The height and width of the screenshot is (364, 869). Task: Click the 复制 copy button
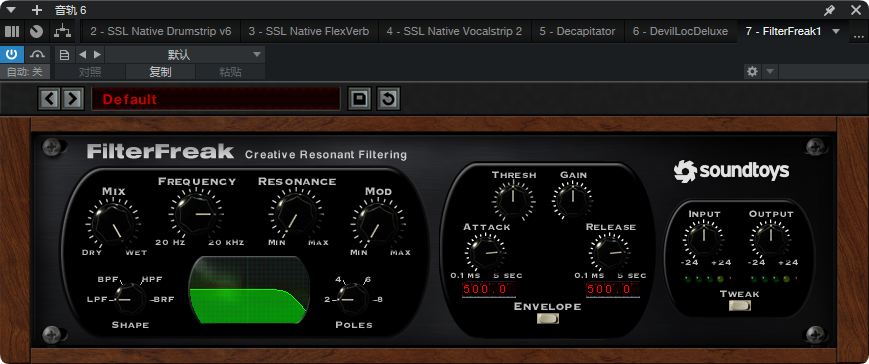[x=161, y=72]
